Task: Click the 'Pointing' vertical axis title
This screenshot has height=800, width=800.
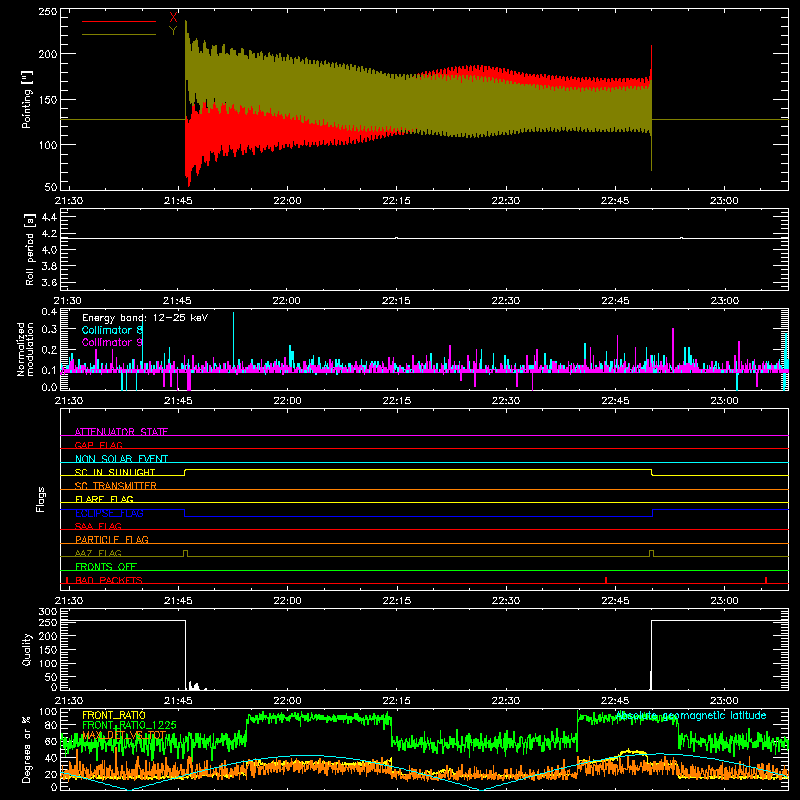Action: click(x=27, y=99)
